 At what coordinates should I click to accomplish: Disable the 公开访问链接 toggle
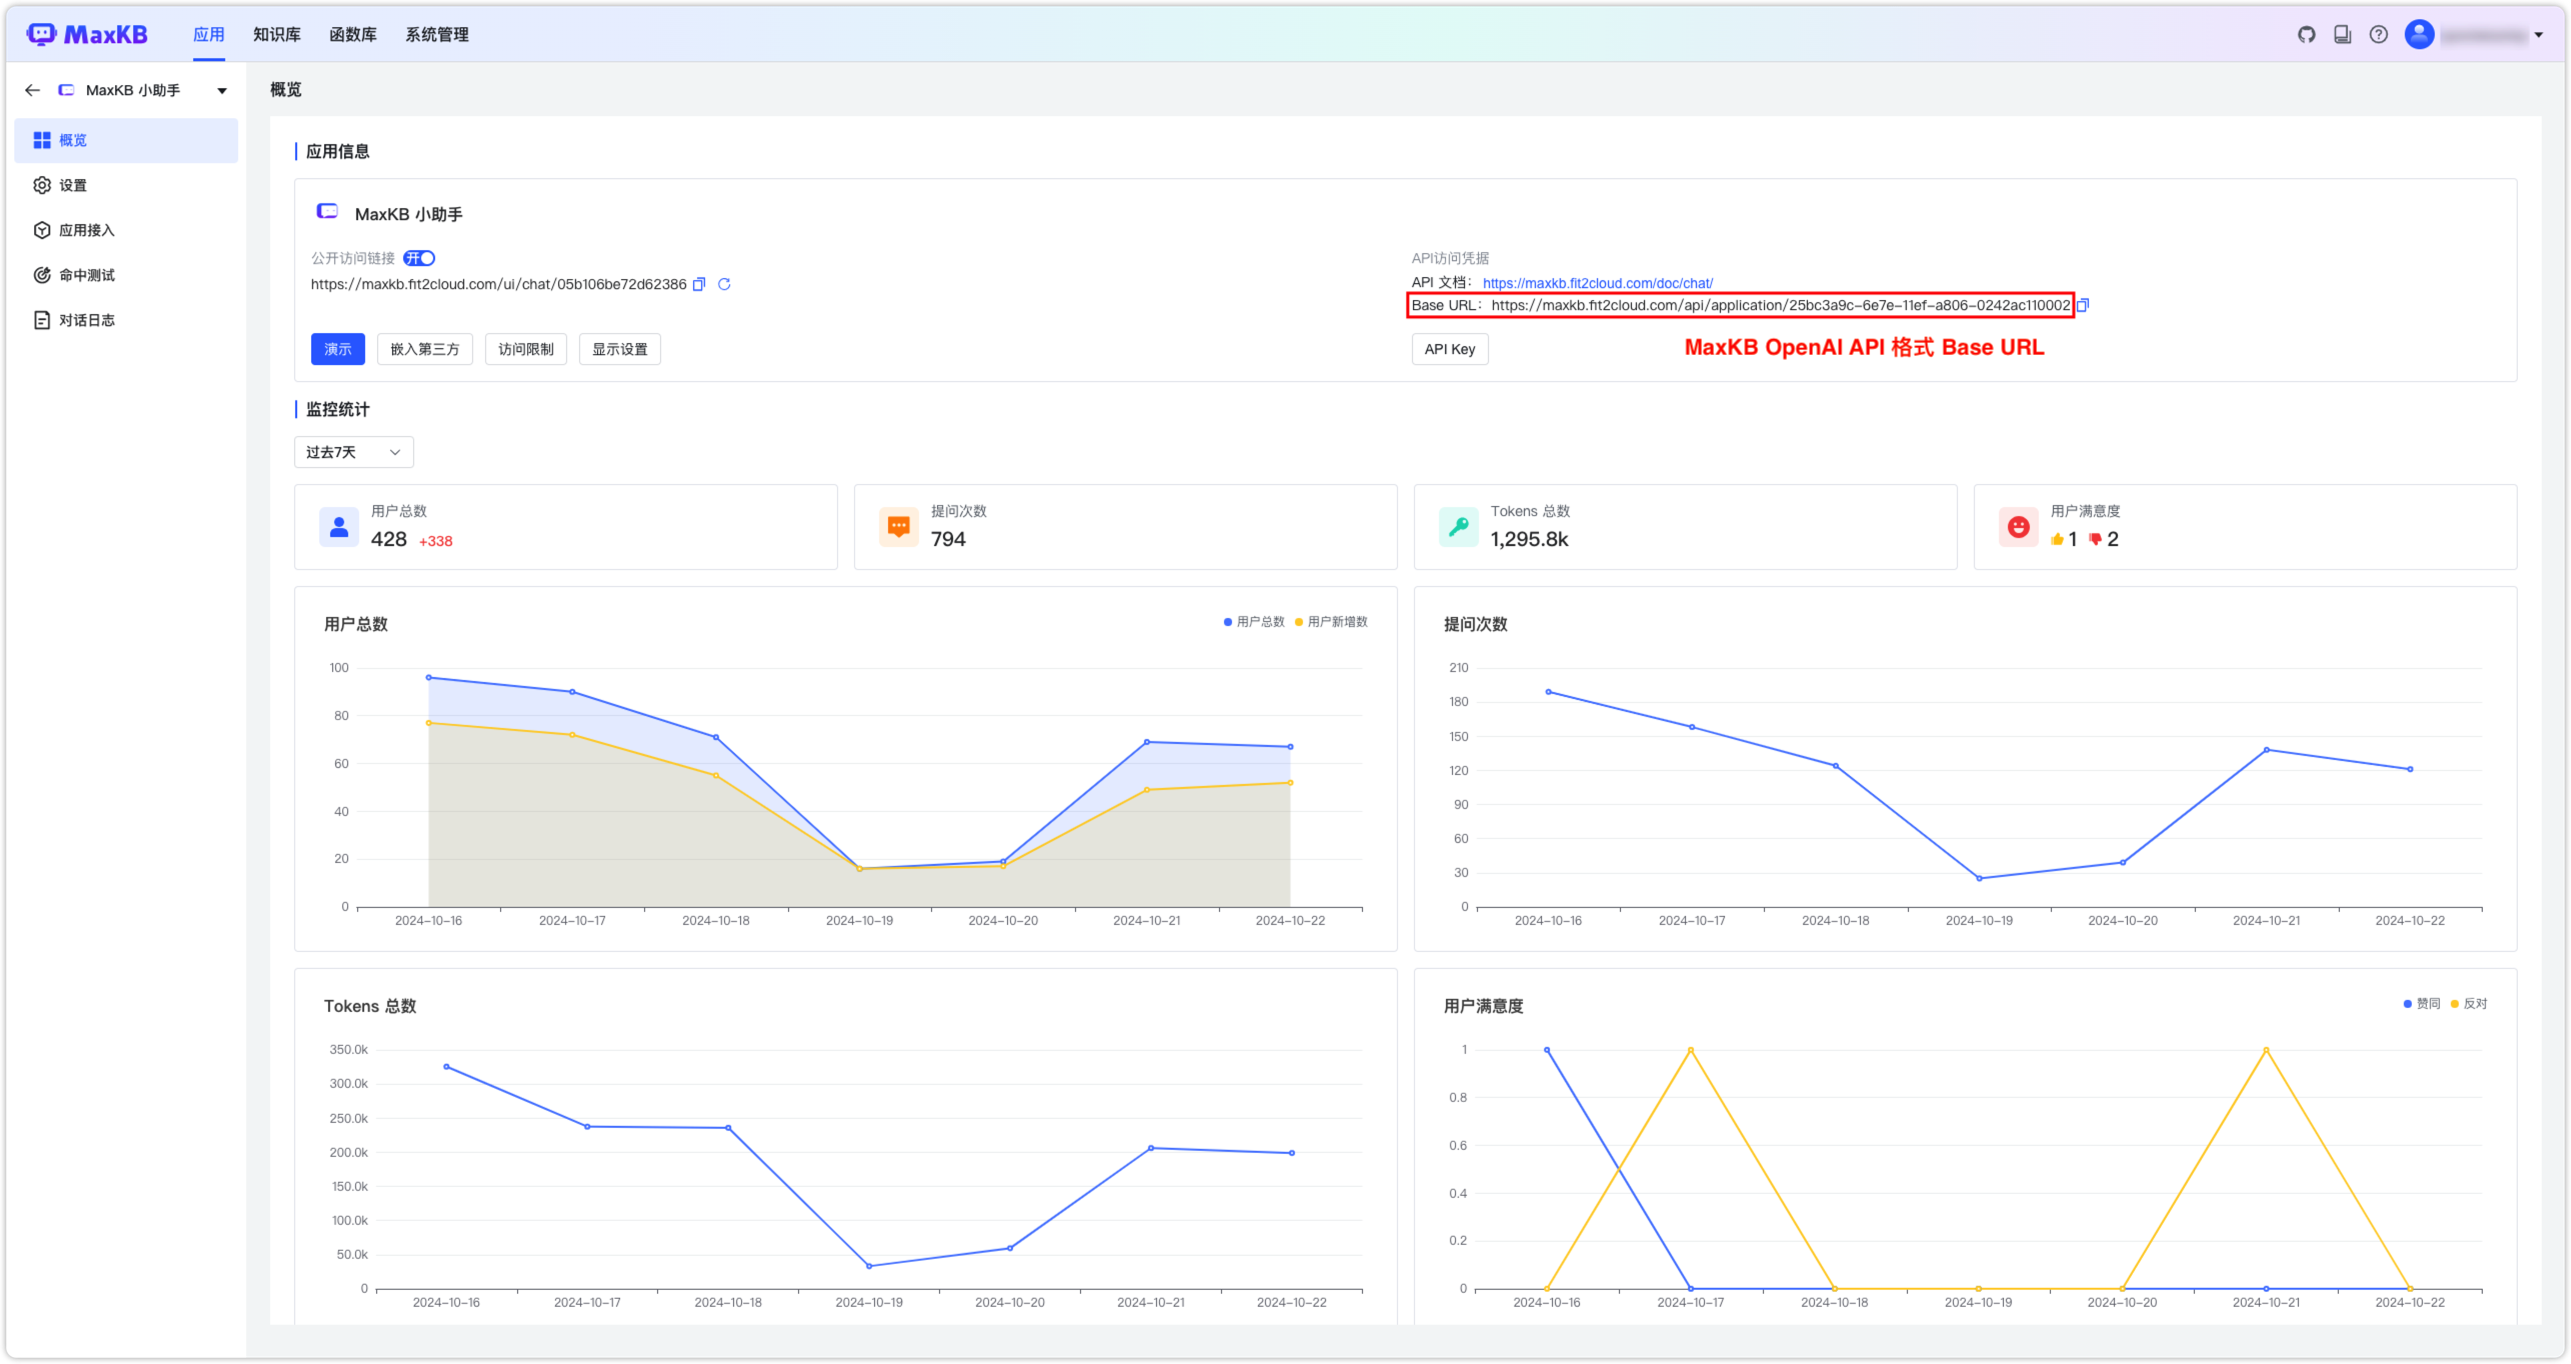click(x=419, y=258)
